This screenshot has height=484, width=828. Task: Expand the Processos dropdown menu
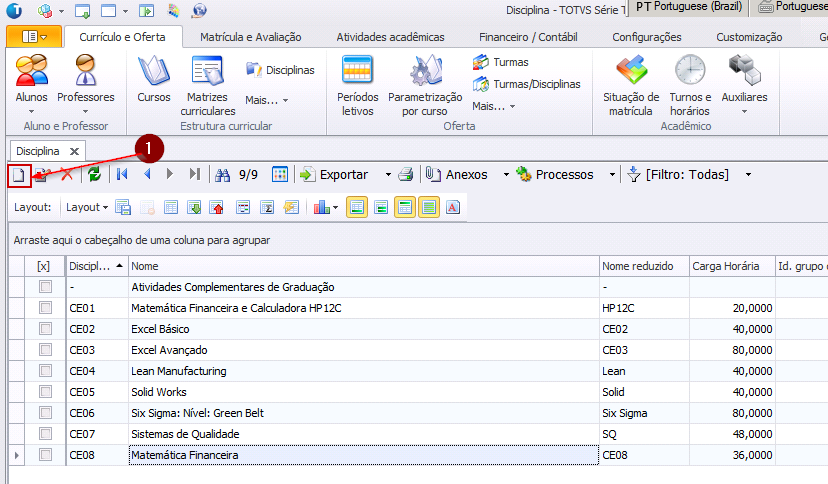[613, 175]
